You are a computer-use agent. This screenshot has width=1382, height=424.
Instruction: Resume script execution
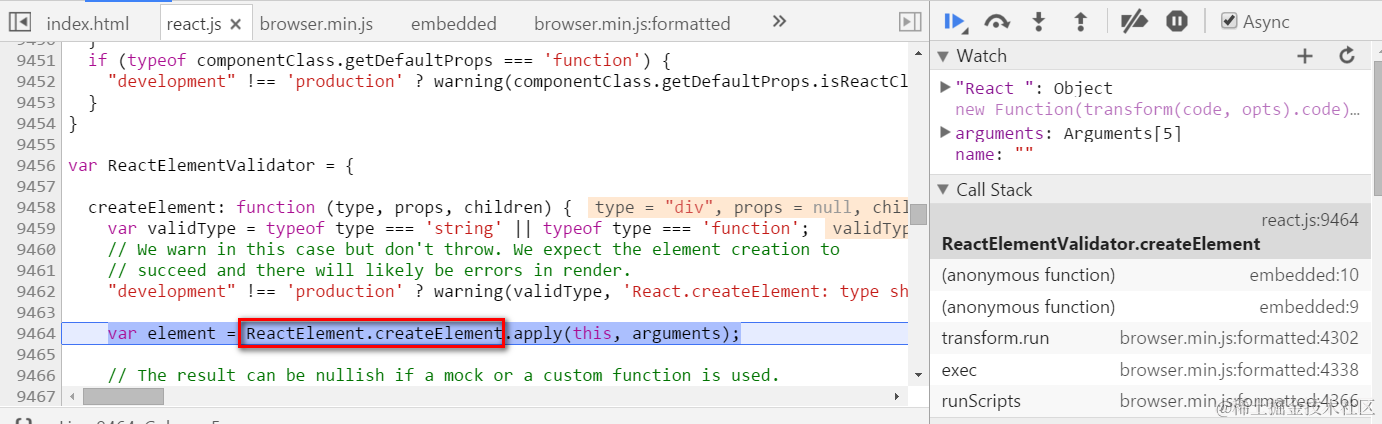tap(954, 21)
